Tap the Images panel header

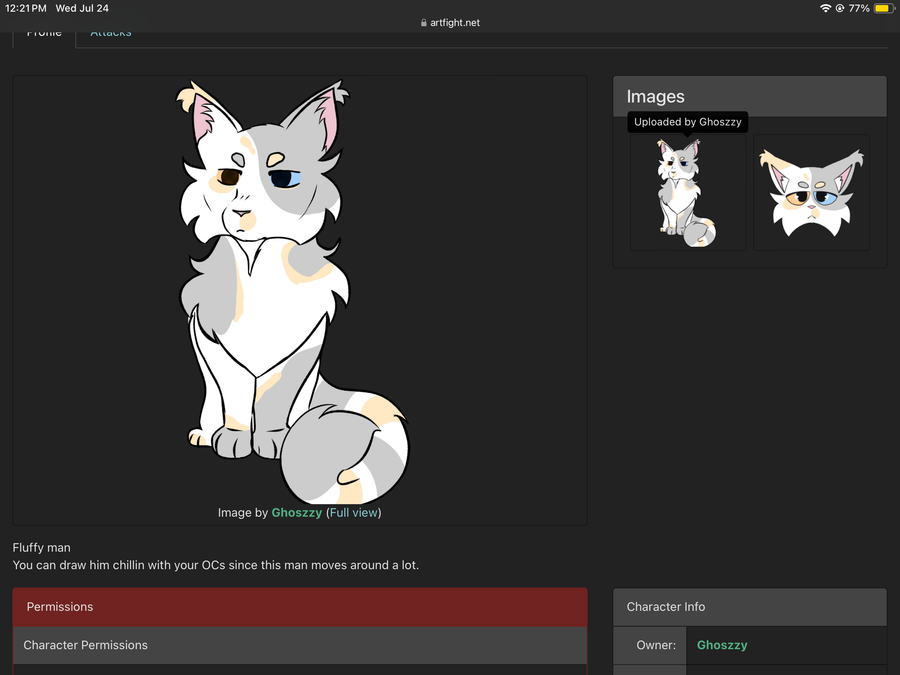coord(750,96)
